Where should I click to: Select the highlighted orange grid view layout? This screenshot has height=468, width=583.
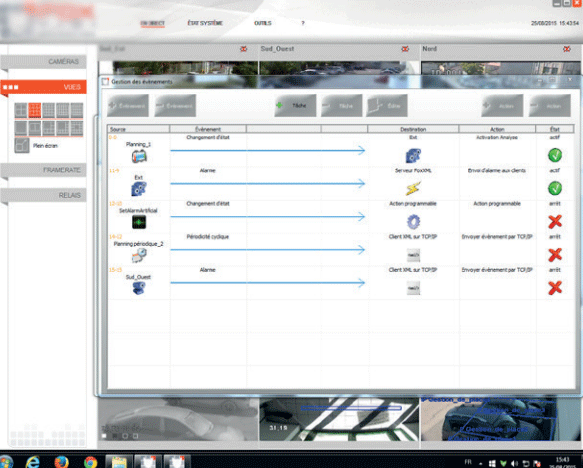click(x=35, y=110)
